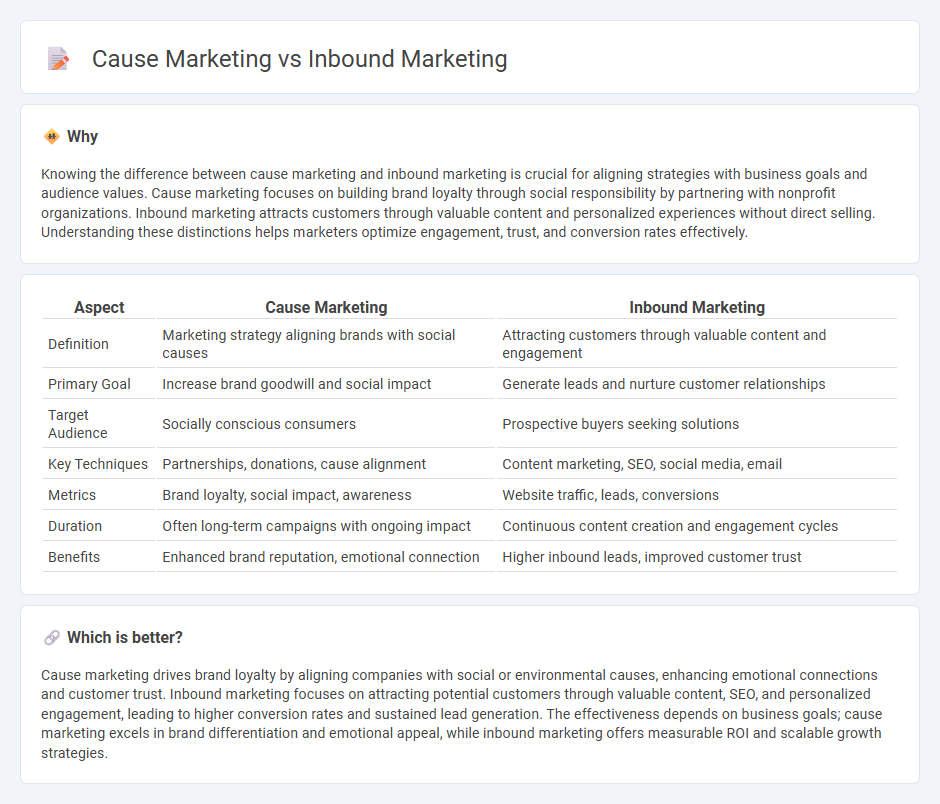This screenshot has width=940, height=804.
Task: Click cell 'Marketing strategy aligning brands with social causes'
Action: pyautogui.click(x=326, y=344)
